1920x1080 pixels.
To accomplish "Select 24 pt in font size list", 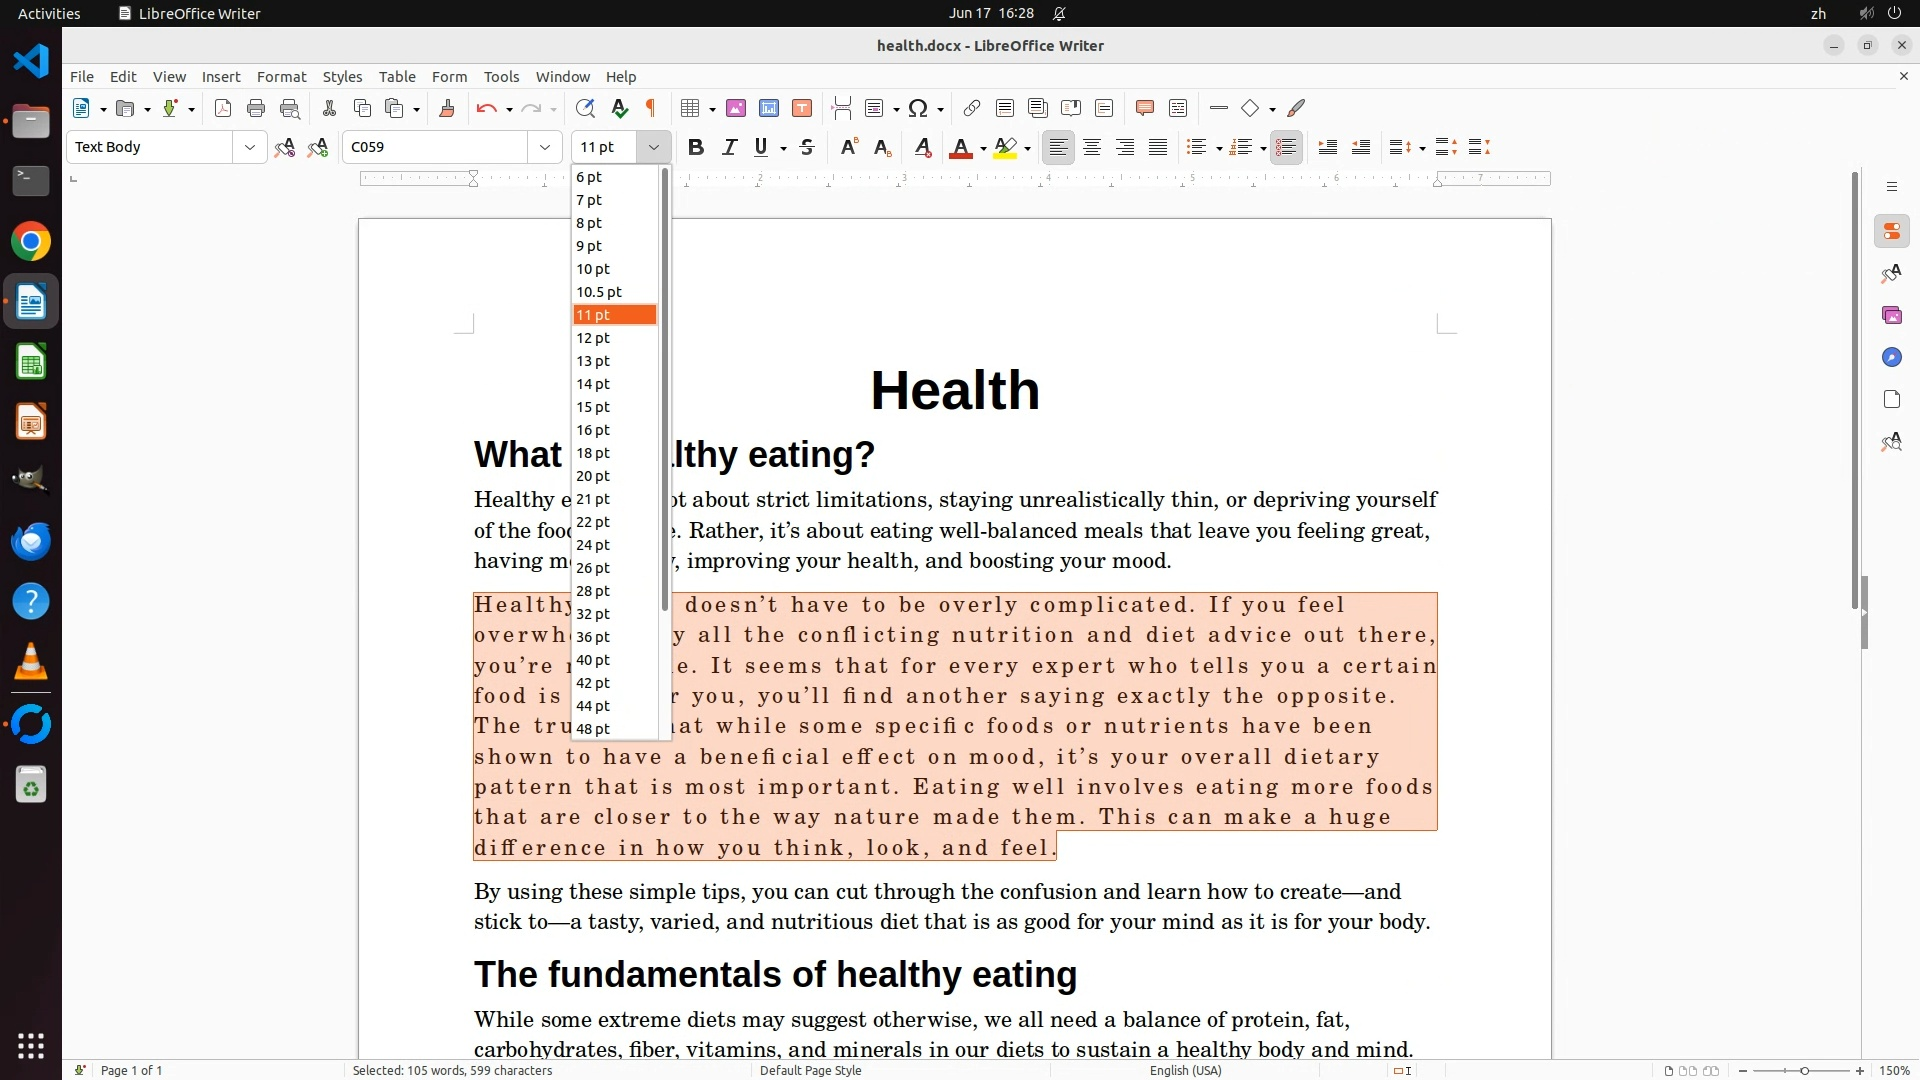I will 593,545.
